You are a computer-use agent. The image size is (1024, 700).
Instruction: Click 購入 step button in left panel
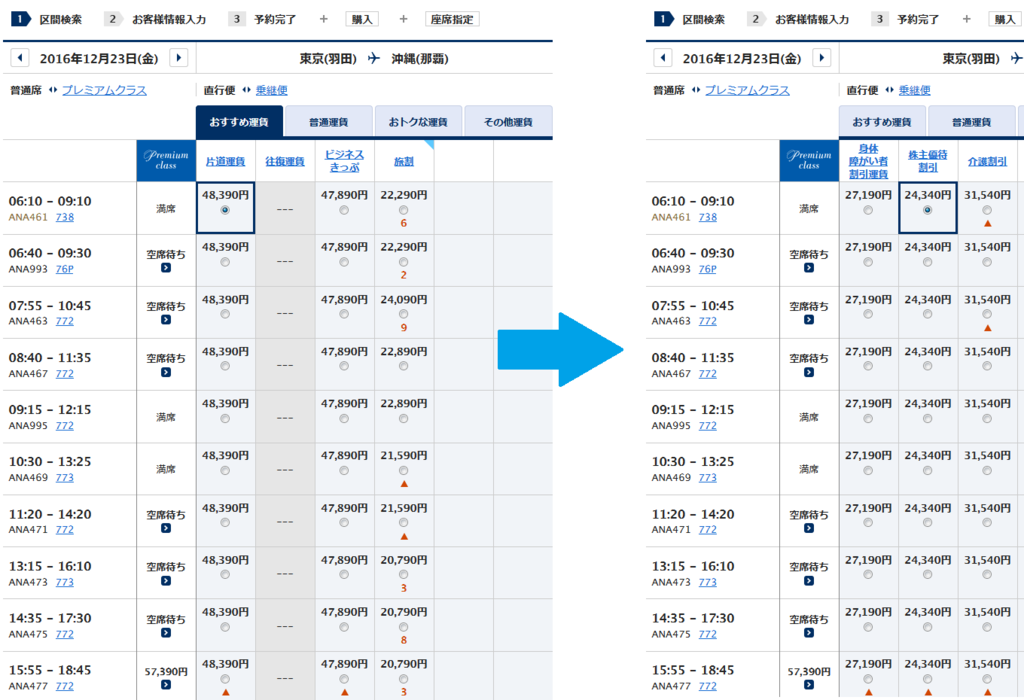362,19
